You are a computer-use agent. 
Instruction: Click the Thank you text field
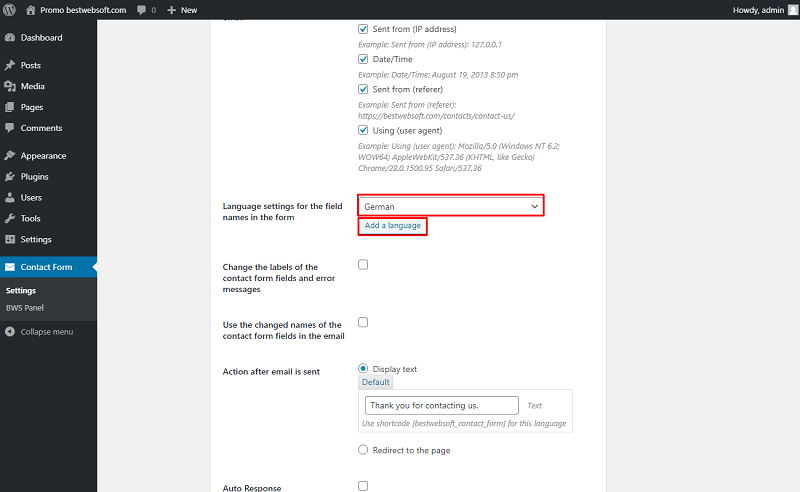tap(442, 405)
